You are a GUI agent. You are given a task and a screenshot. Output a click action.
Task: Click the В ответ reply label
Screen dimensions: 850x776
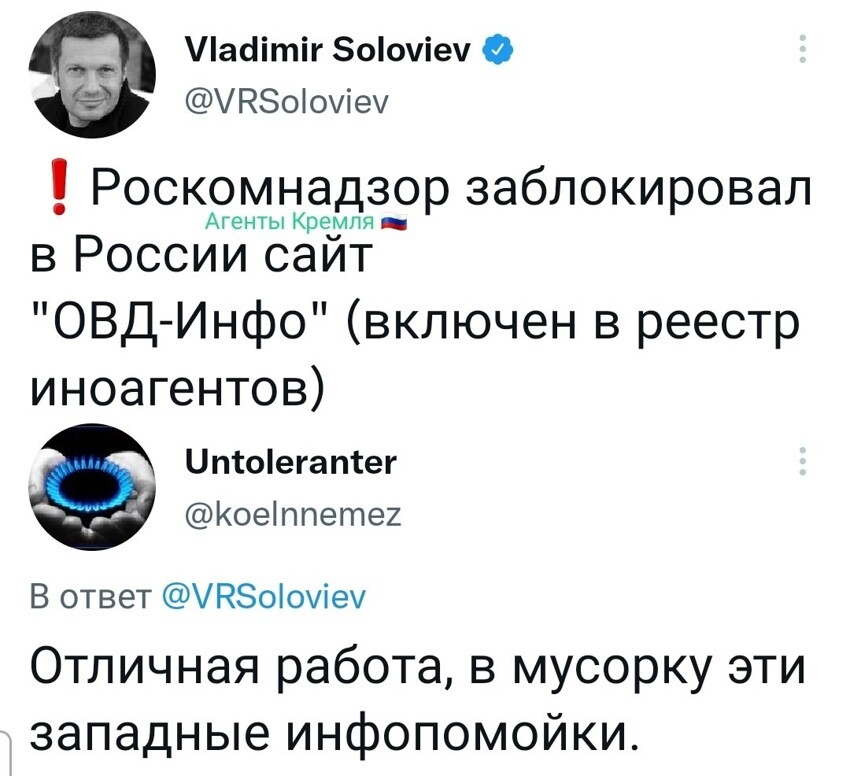point(91,597)
